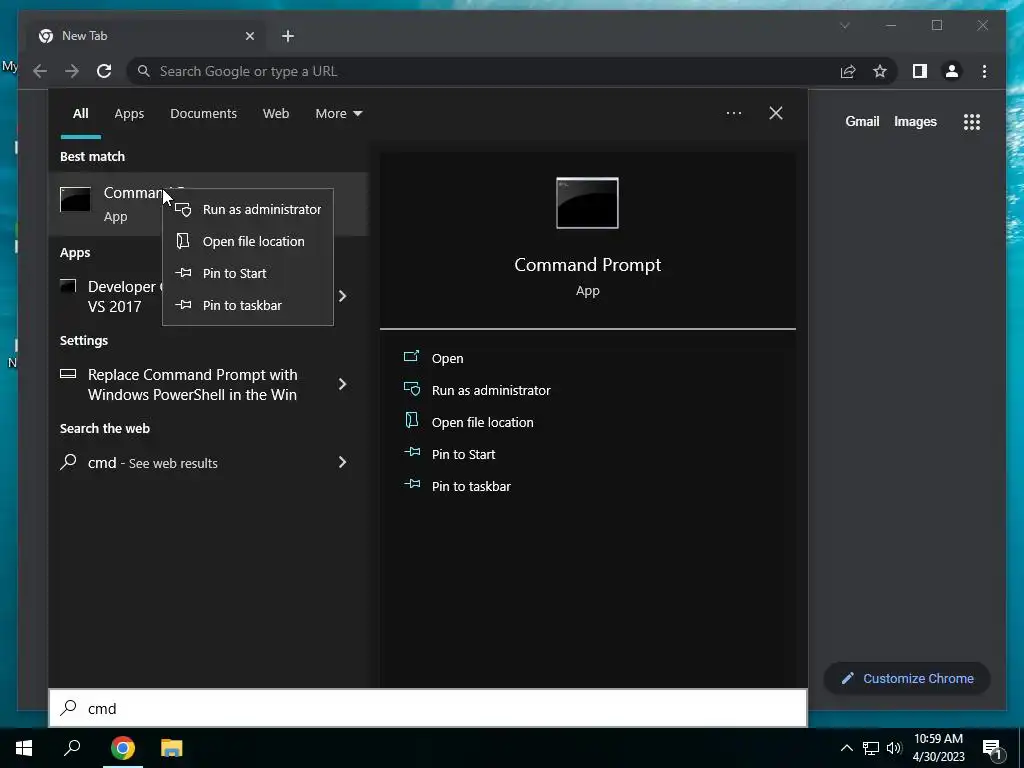Click shield icon beside preview Run as administrator
This screenshot has width=1024, height=768.
click(x=411, y=389)
